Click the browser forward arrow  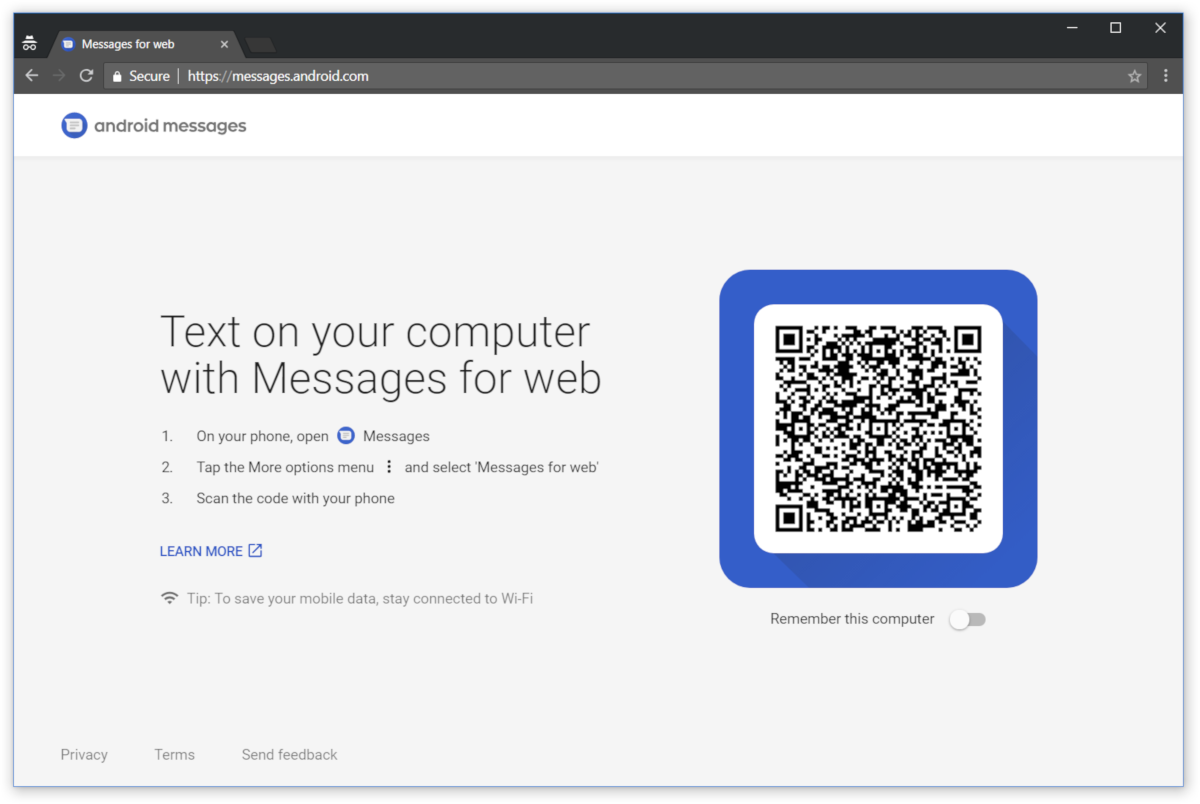click(x=59, y=76)
